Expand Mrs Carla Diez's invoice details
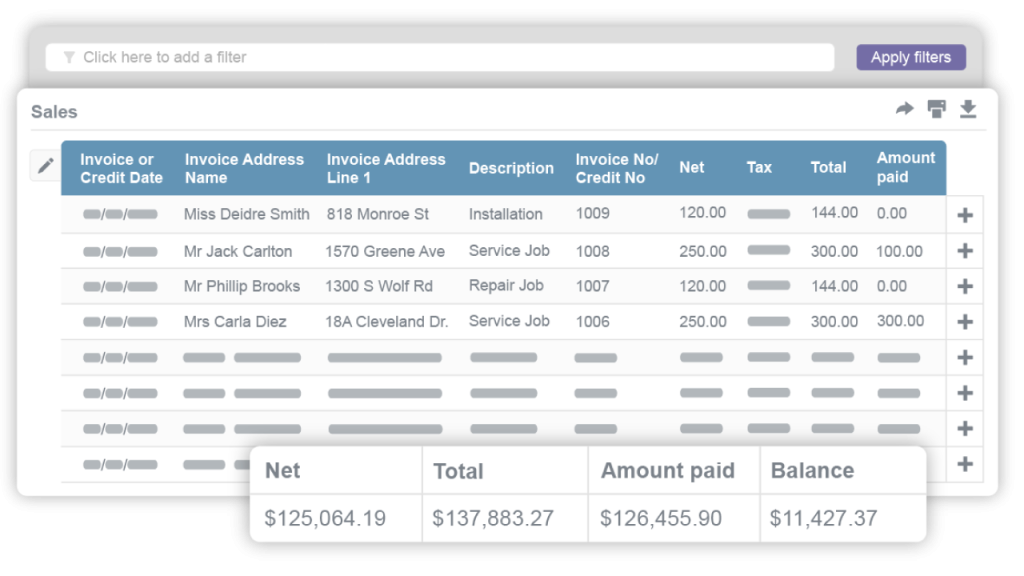The height and width of the screenshot is (576, 1024). point(963,321)
